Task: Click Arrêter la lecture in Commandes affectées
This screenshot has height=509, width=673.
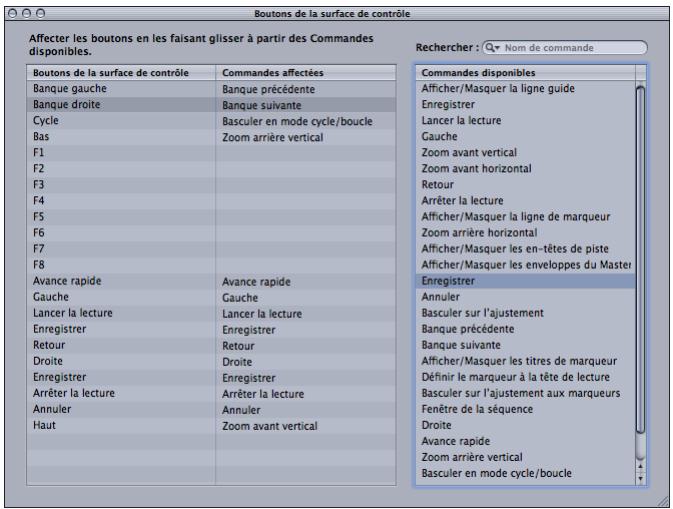Action: pos(263,394)
